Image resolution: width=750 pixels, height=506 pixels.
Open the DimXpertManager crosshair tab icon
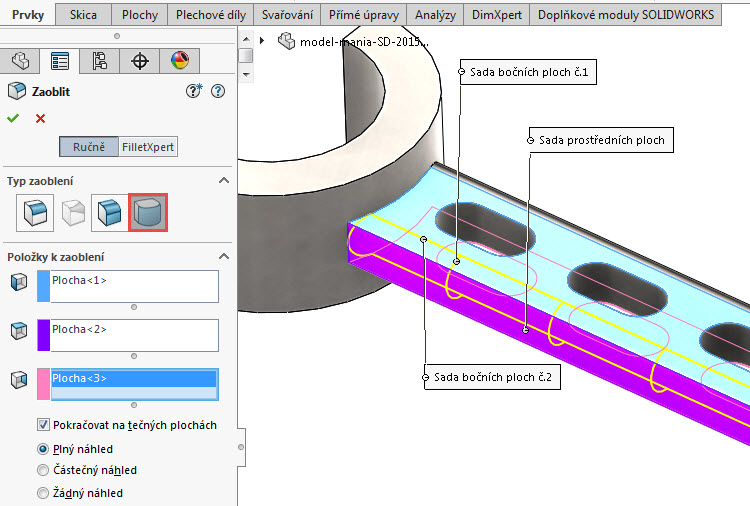(140, 61)
